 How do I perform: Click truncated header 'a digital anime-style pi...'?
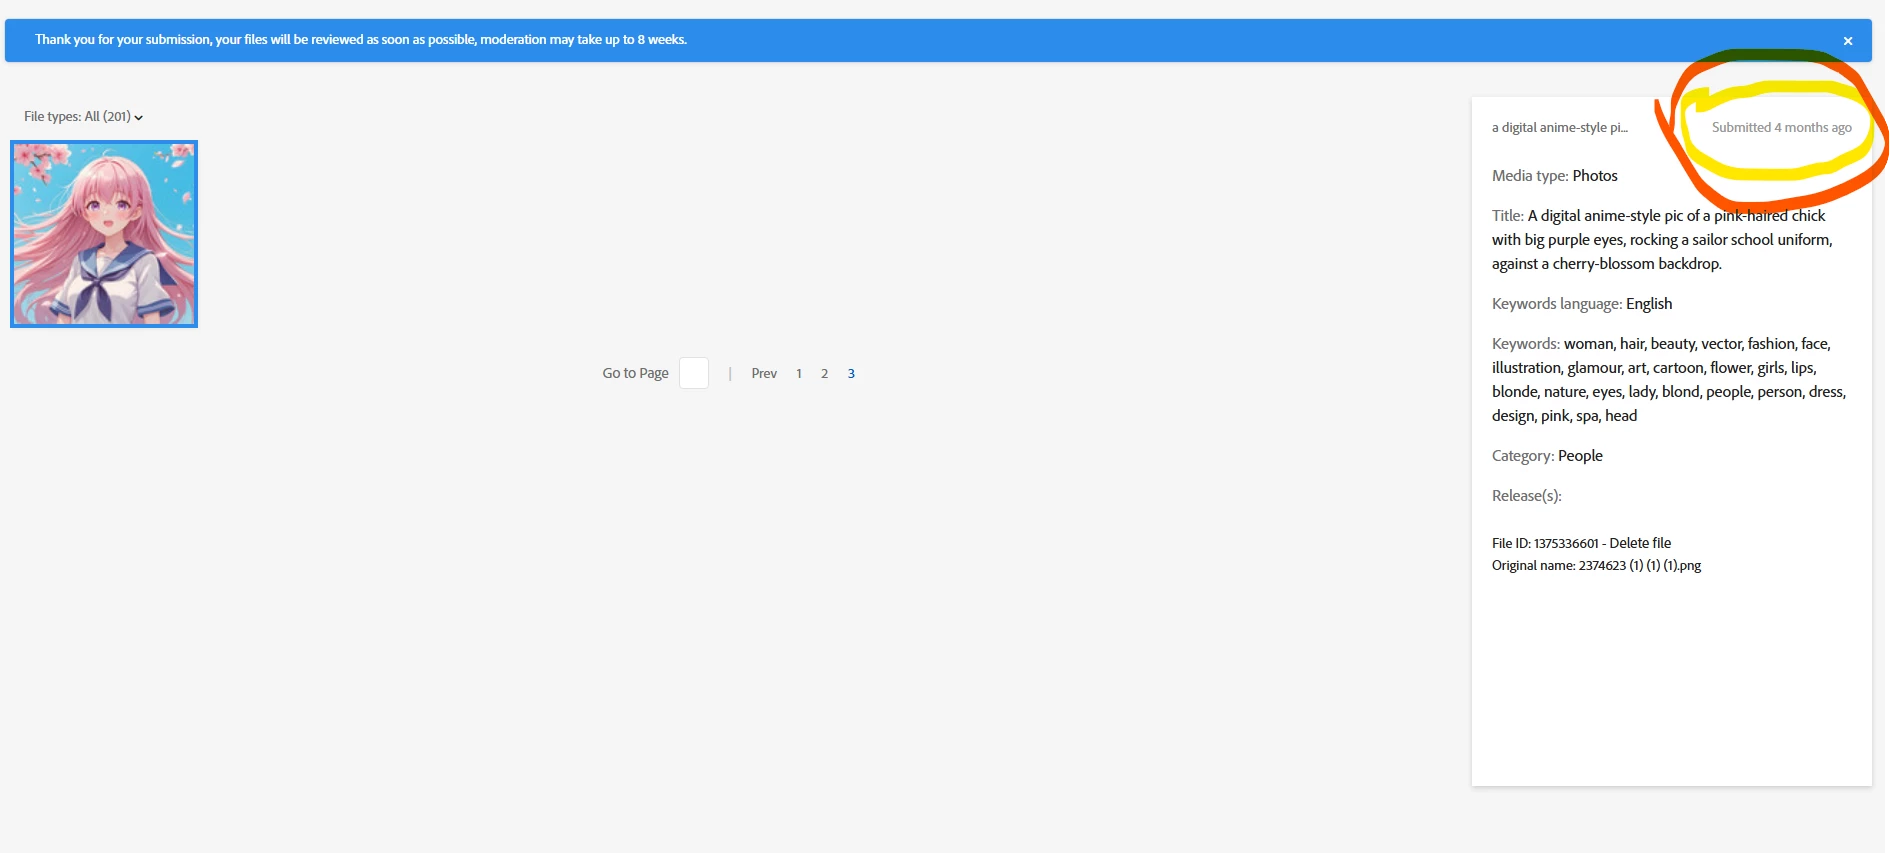(1560, 127)
